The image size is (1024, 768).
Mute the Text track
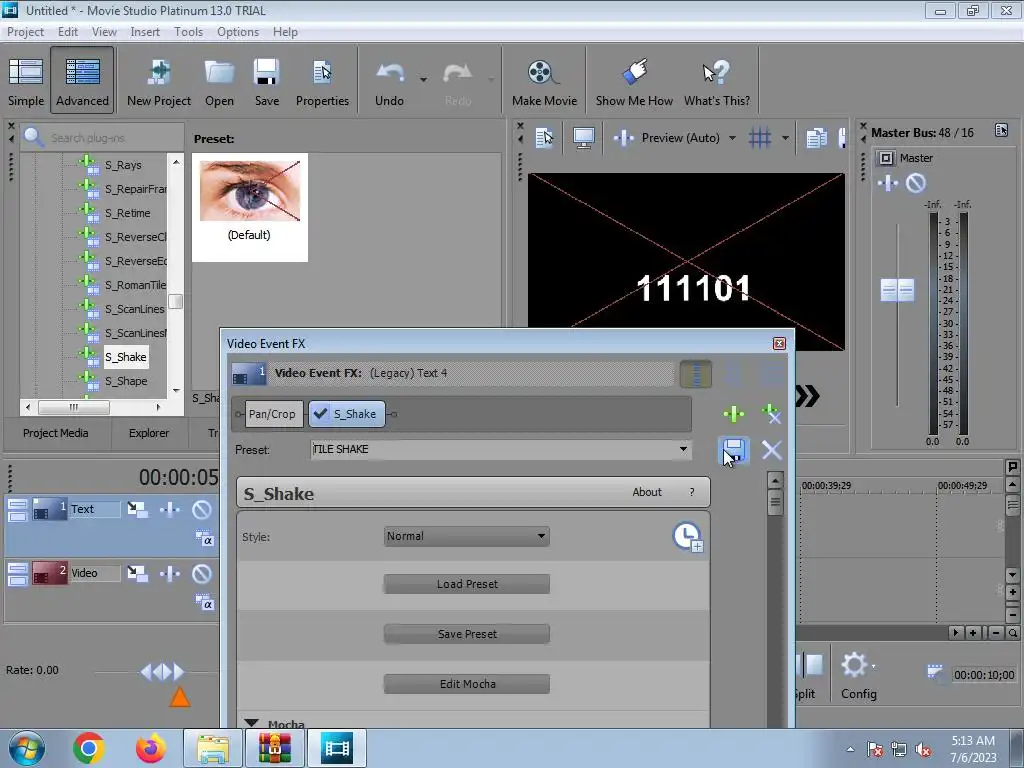click(201, 509)
